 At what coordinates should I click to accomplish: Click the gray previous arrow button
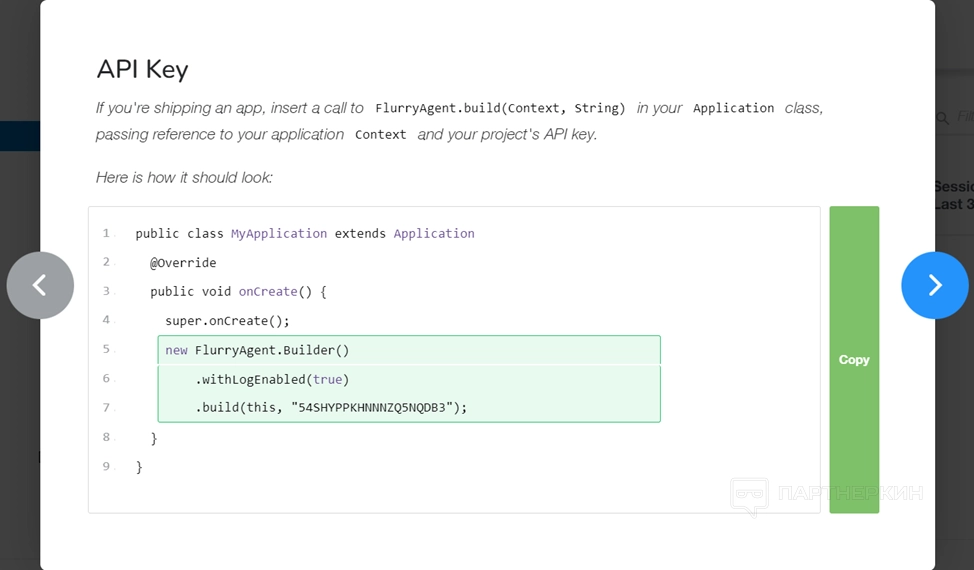(40, 285)
